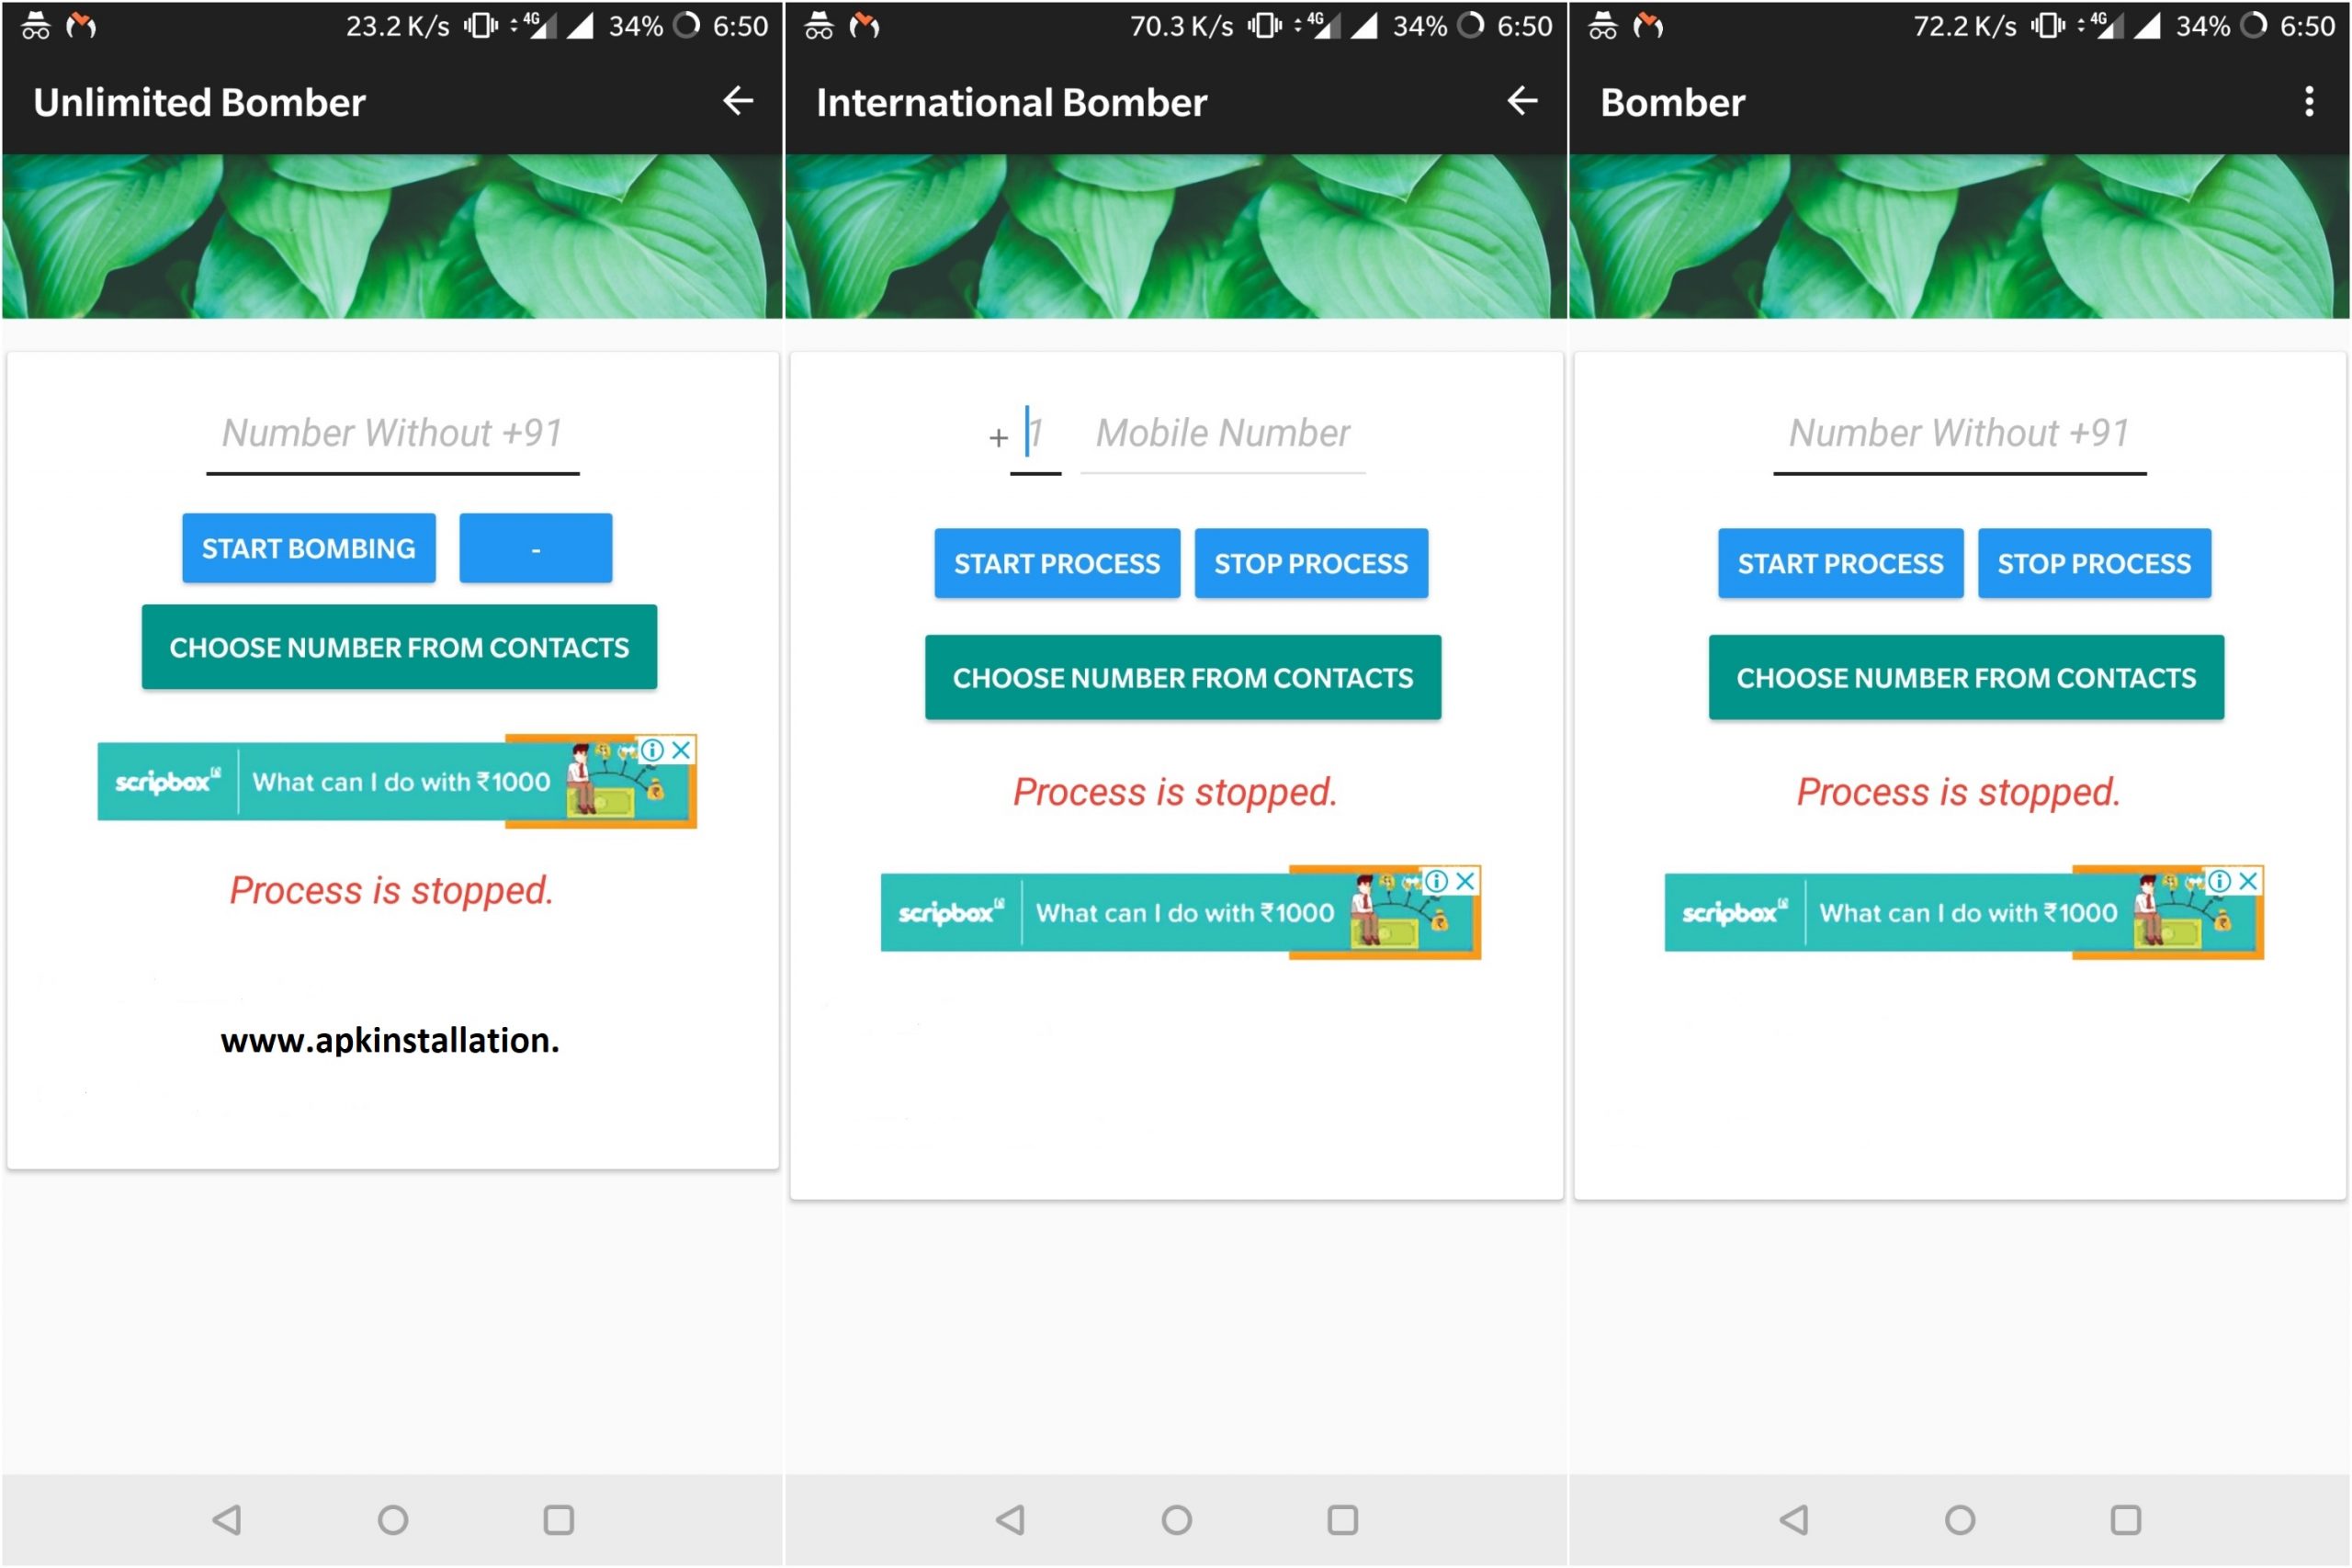Click the STOP PROCESS button in Bomber
The width and height of the screenshot is (2352, 1568).
2097,563
